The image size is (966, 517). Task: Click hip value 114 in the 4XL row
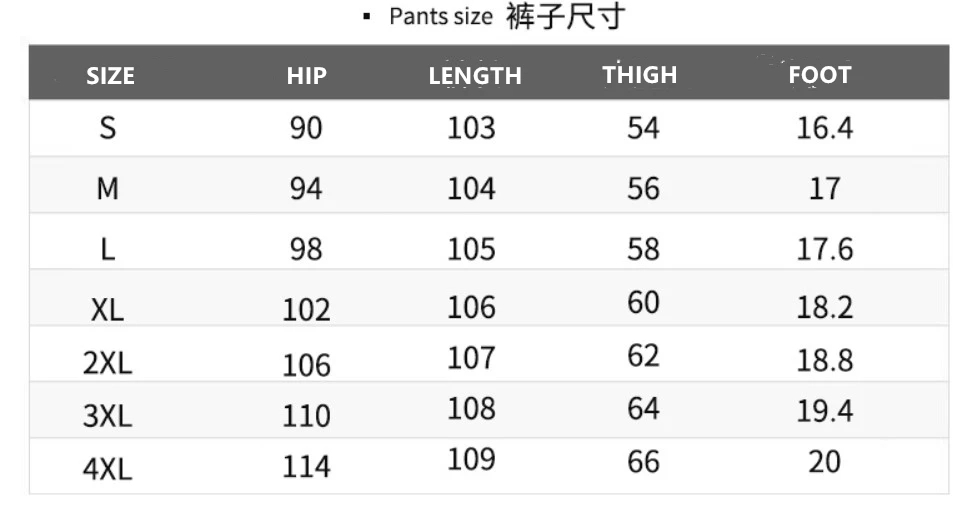click(306, 466)
